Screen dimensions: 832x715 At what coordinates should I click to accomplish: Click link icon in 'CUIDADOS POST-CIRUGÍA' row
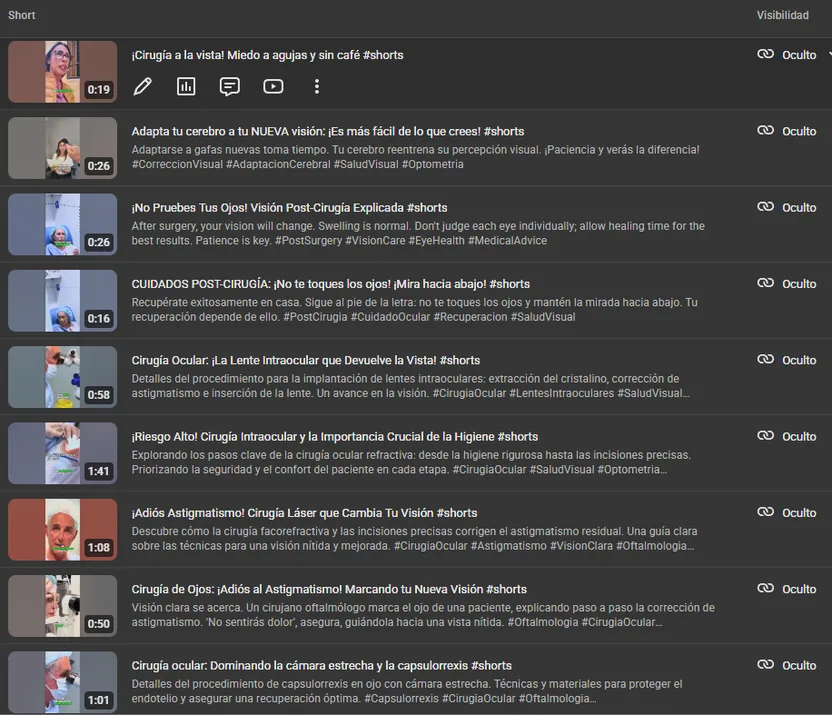765,283
